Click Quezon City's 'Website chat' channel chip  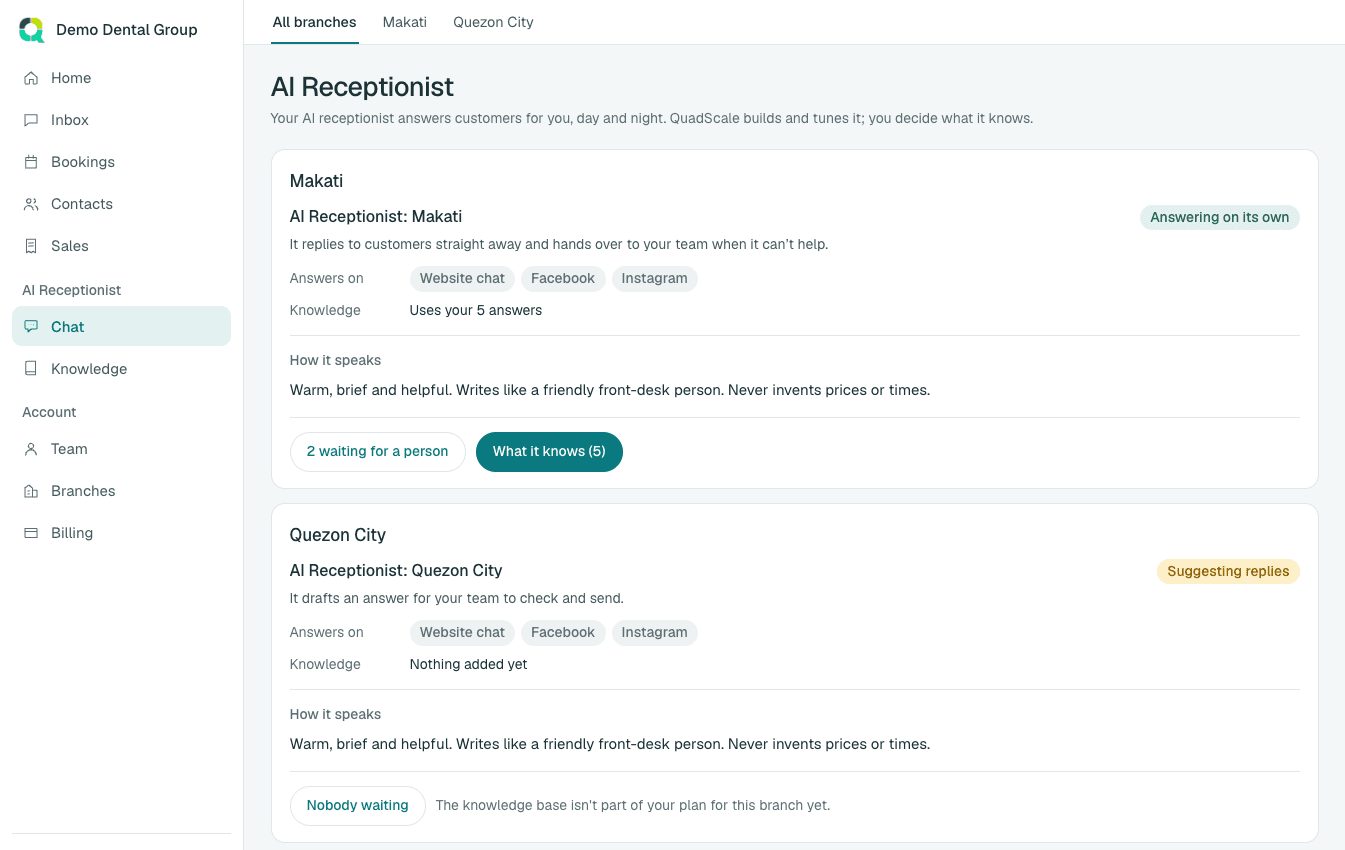pos(462,633)
